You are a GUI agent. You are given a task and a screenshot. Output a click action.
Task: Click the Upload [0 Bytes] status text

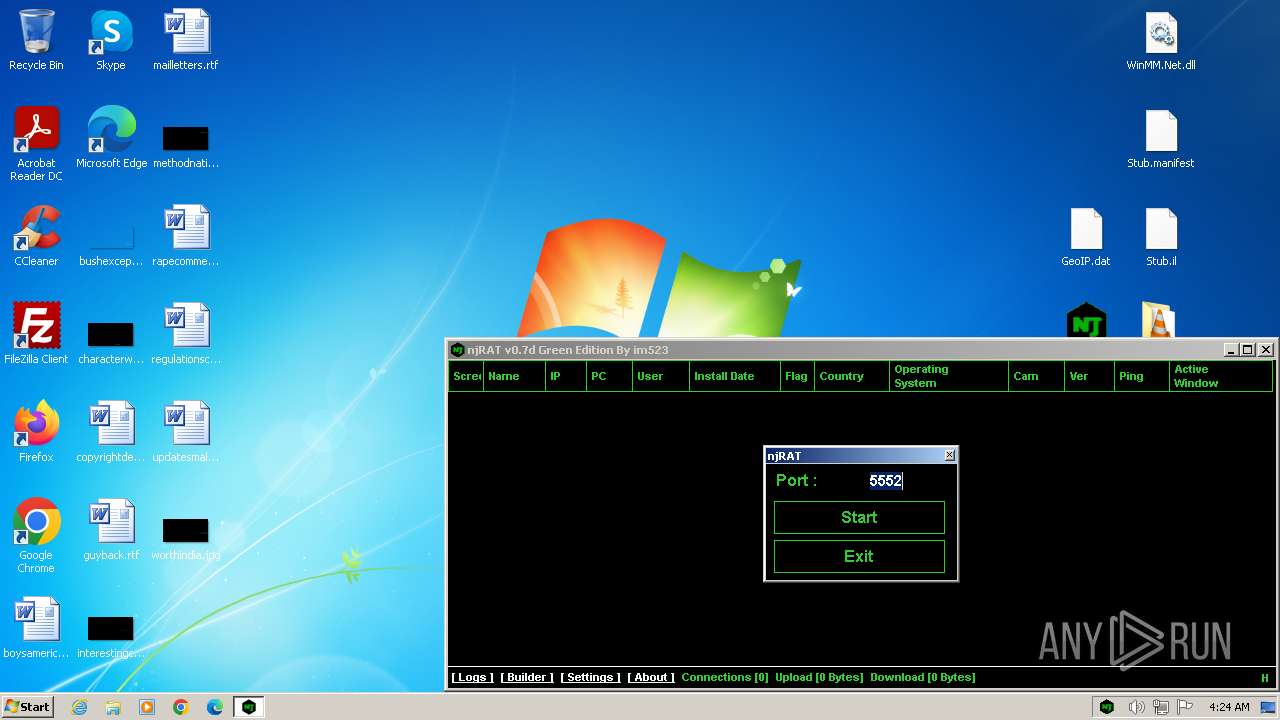[819, 677]
